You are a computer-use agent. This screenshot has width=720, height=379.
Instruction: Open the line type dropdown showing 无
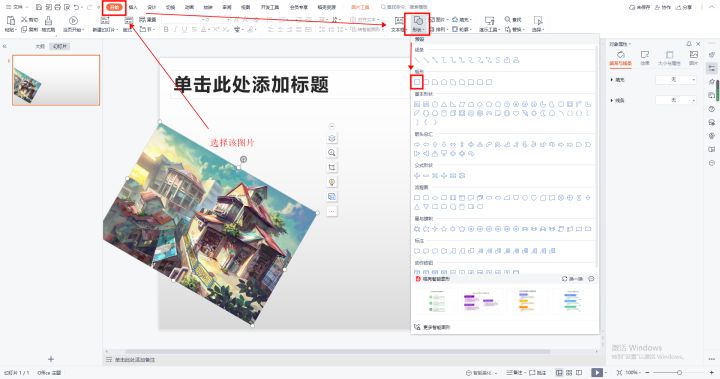coord(675,100)
